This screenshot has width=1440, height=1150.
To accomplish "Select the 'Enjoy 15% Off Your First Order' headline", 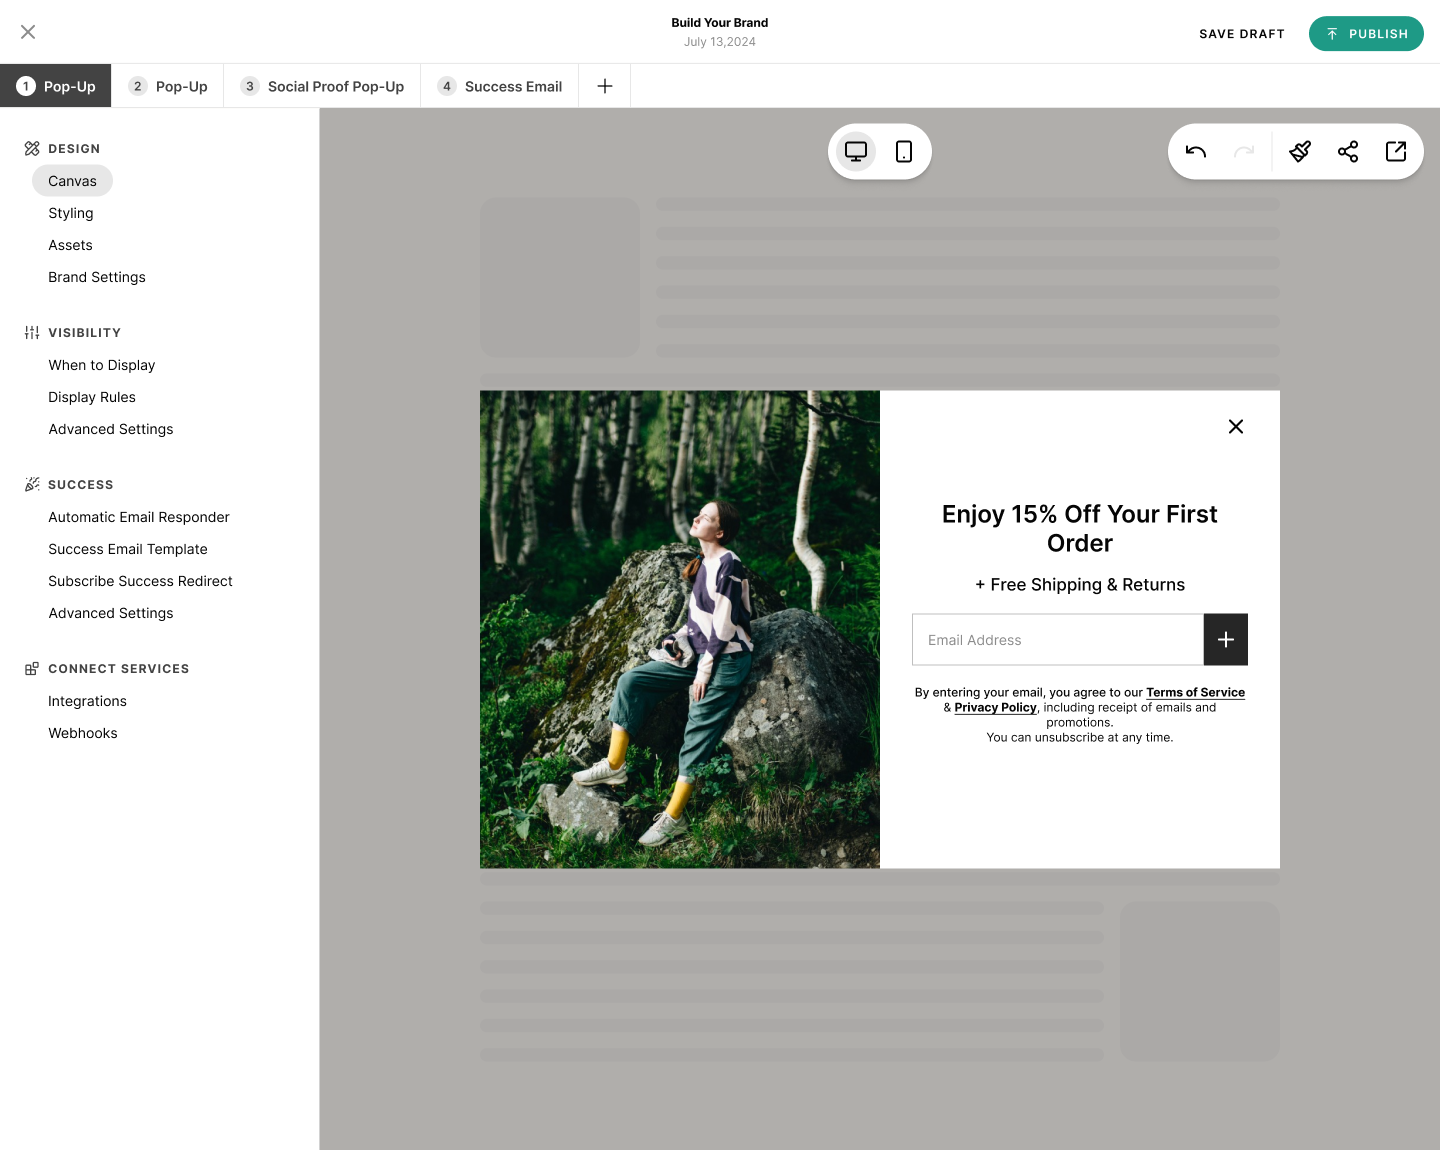I will pos(1080,528).
